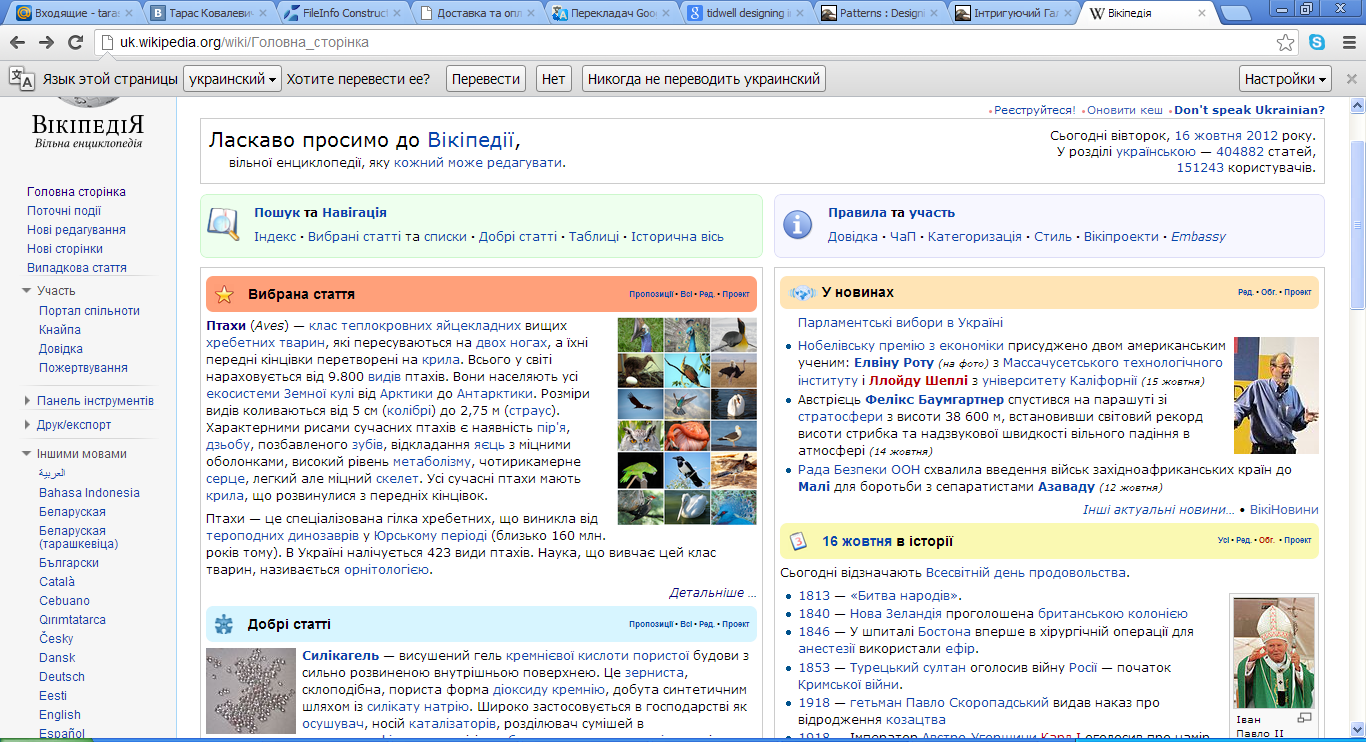Open Інші актуальні новини link
Viewport: 1366px width, 742px height.
pos(1159,510)
